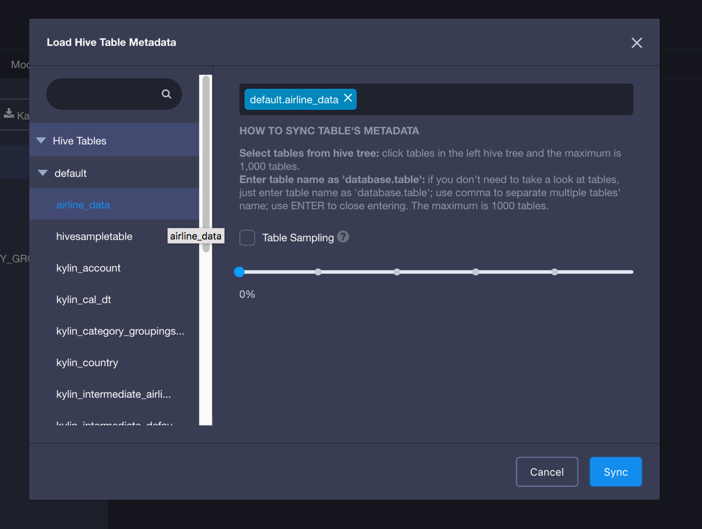
Task: Collapse the Hive Tables tree
Action: (x=42, y=141)
